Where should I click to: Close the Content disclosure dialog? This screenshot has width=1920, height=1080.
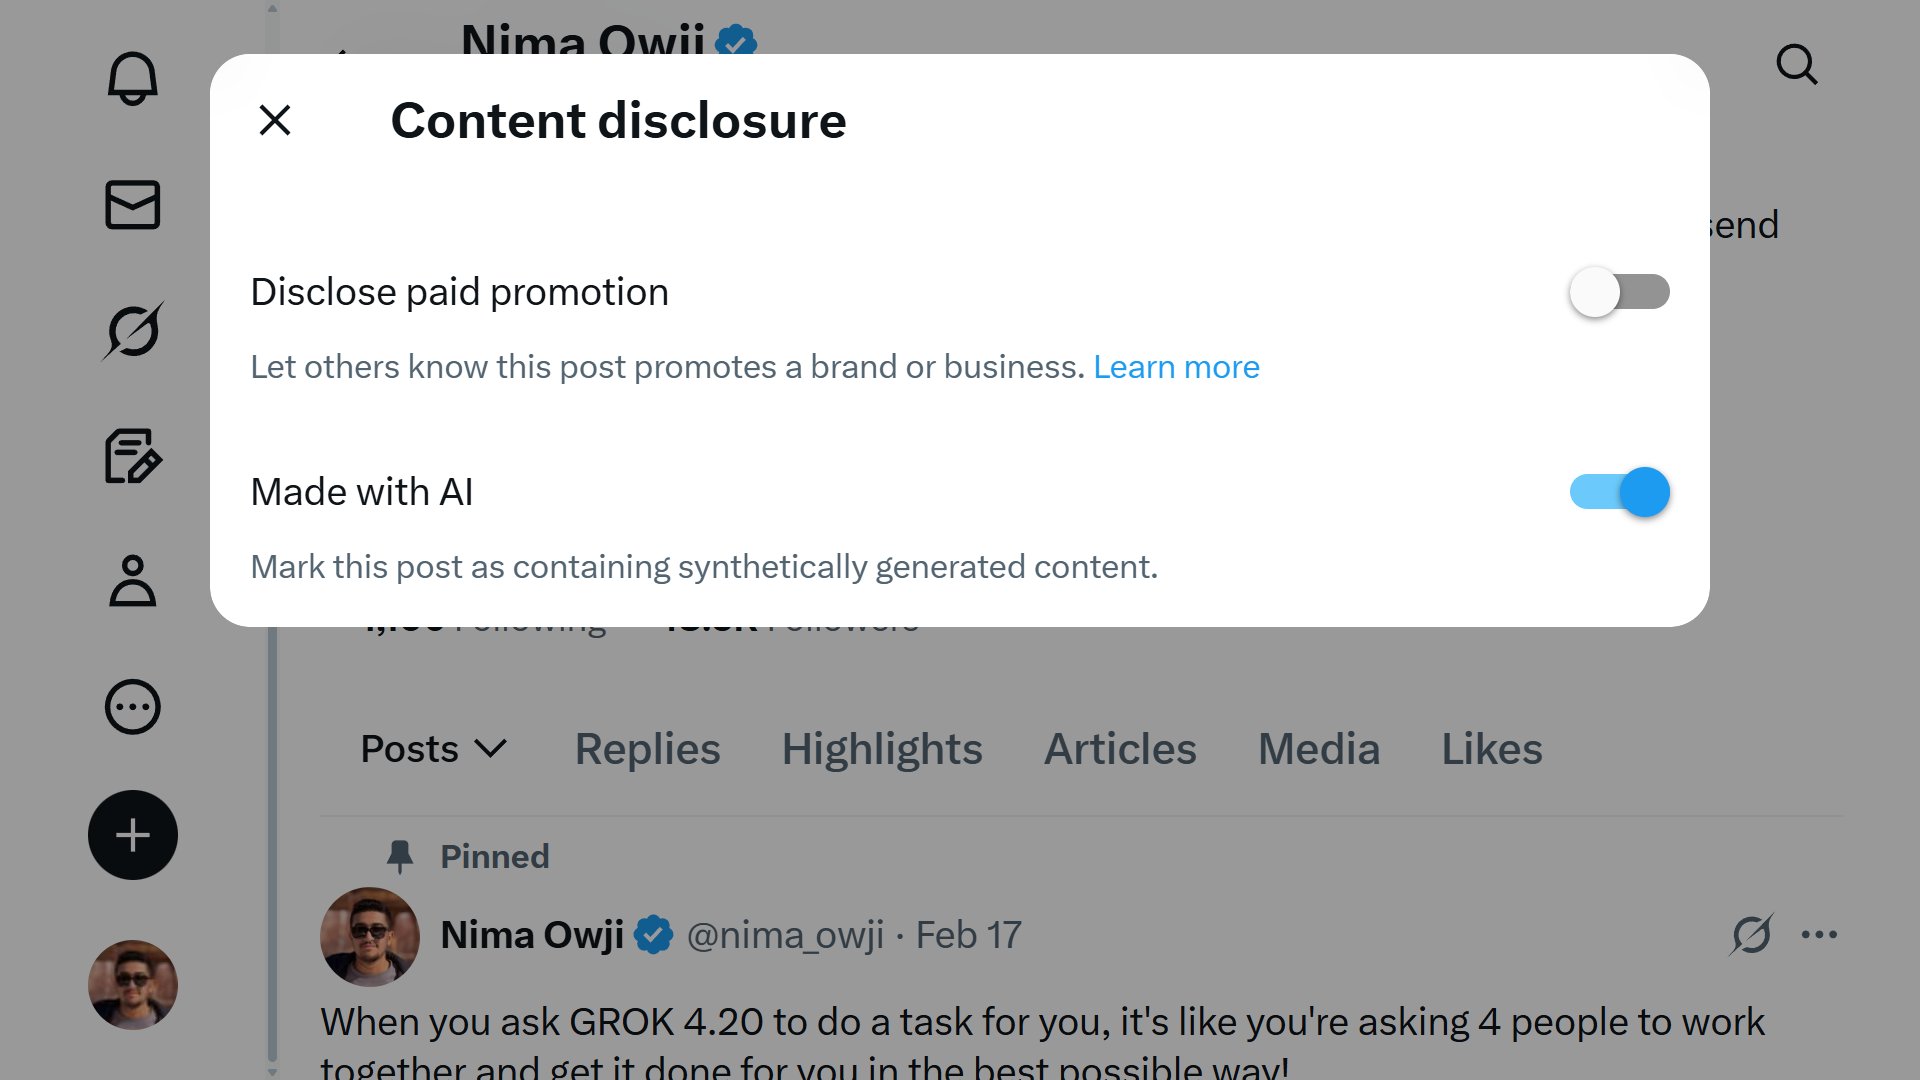pos(275,120)
